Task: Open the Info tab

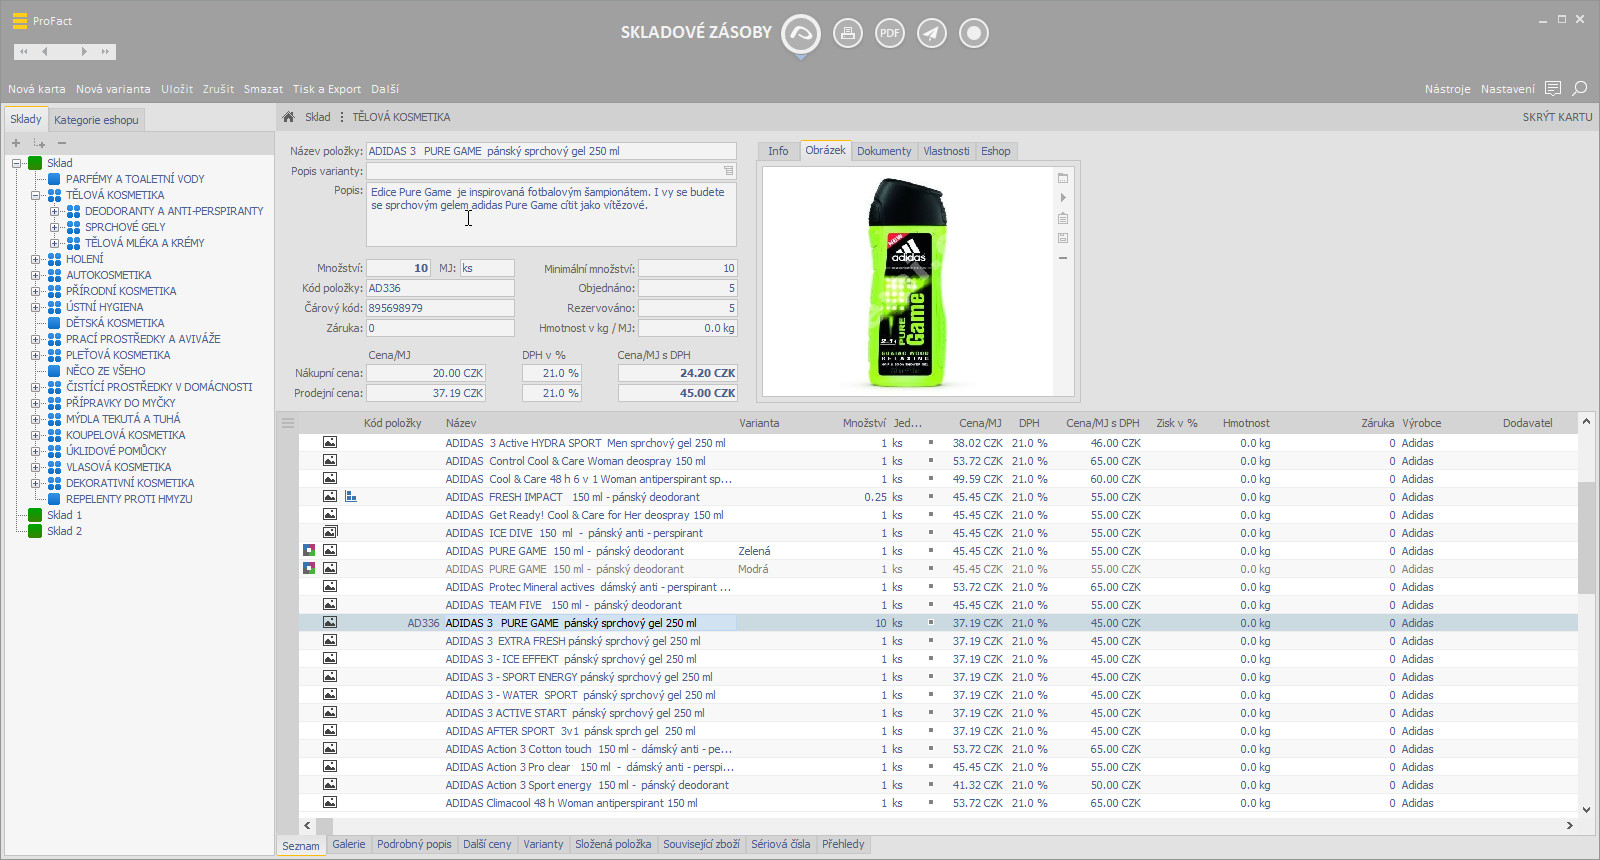Action: [778, 151]
